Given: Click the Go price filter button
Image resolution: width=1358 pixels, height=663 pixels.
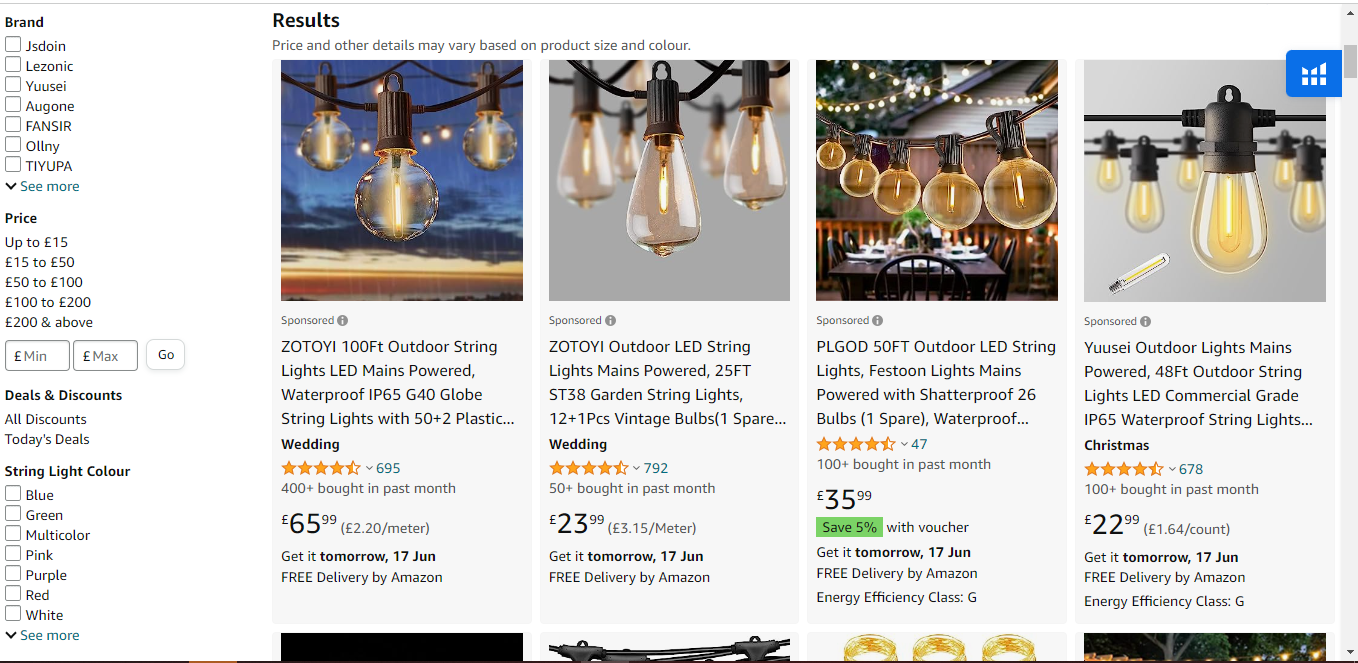Looking at the screenshot, I should [x=166, y=355].
